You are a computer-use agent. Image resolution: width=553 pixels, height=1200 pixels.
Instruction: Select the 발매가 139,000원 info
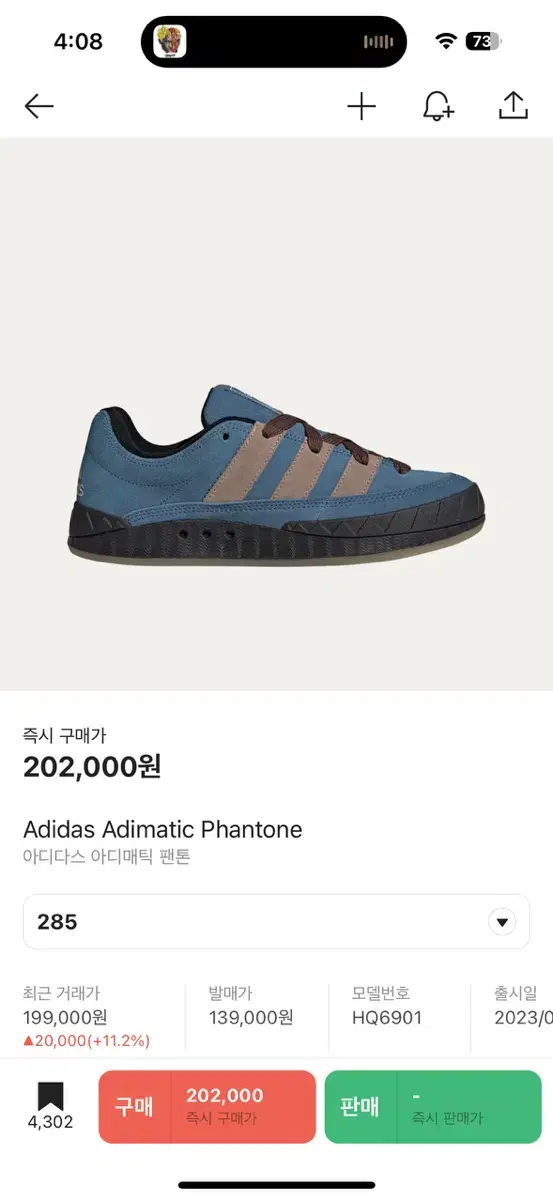point(251,1006)
